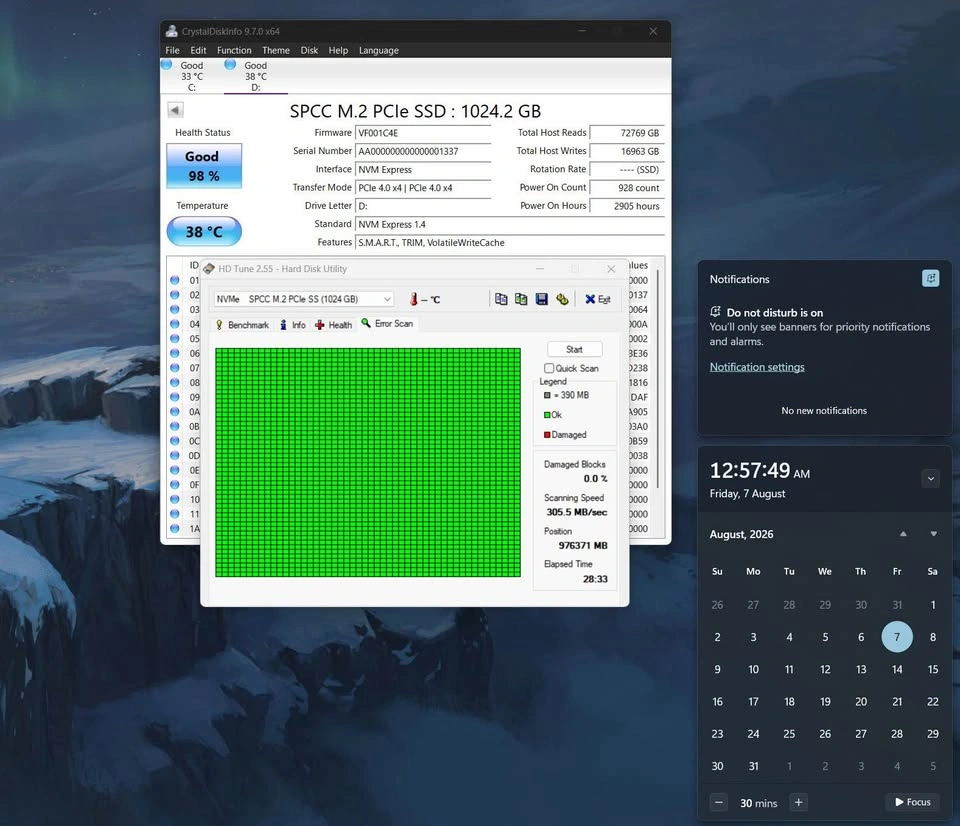The width and height of the screenshot is (960, 826).
Task: Click Total Host Writes value 16963 GB
Action: pos(626,151)
